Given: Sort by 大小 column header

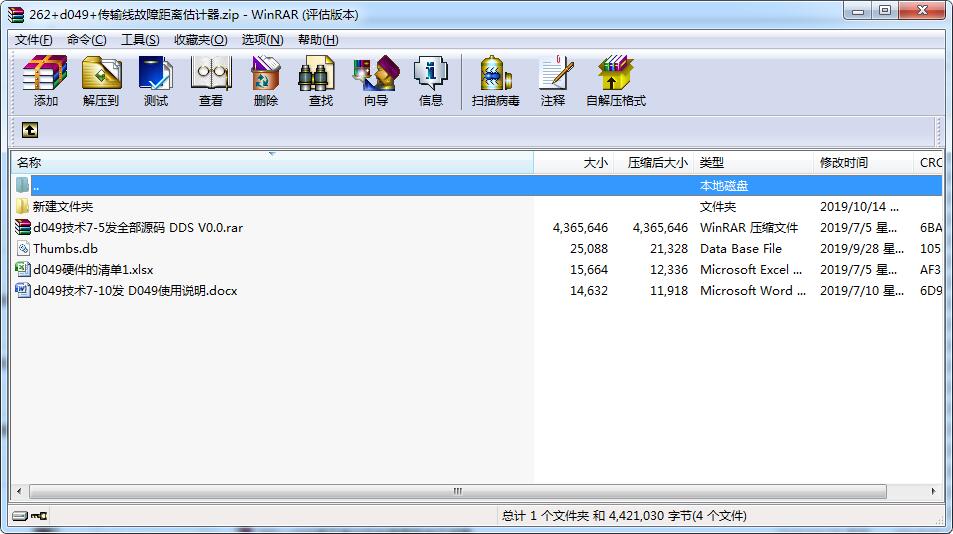Looking at the screenshot, I should coord(573,163).
